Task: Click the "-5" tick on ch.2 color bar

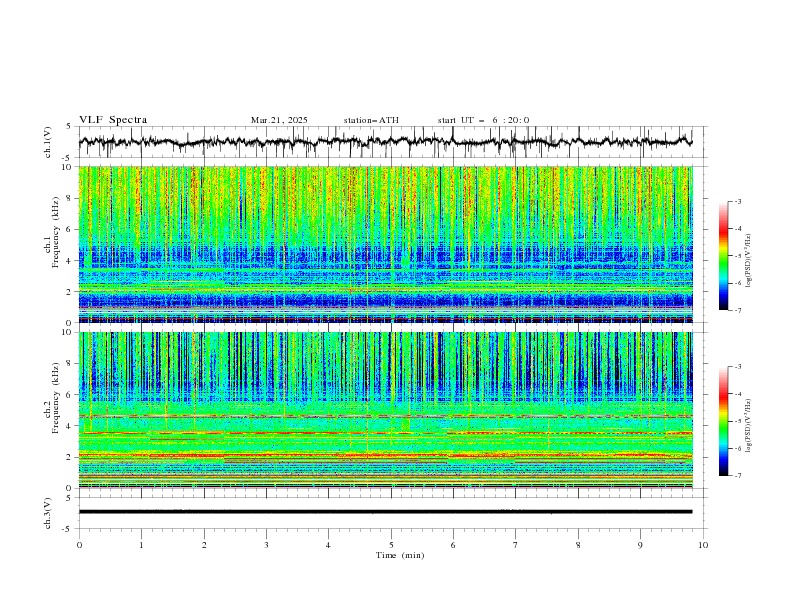Action: coord(738,421)
